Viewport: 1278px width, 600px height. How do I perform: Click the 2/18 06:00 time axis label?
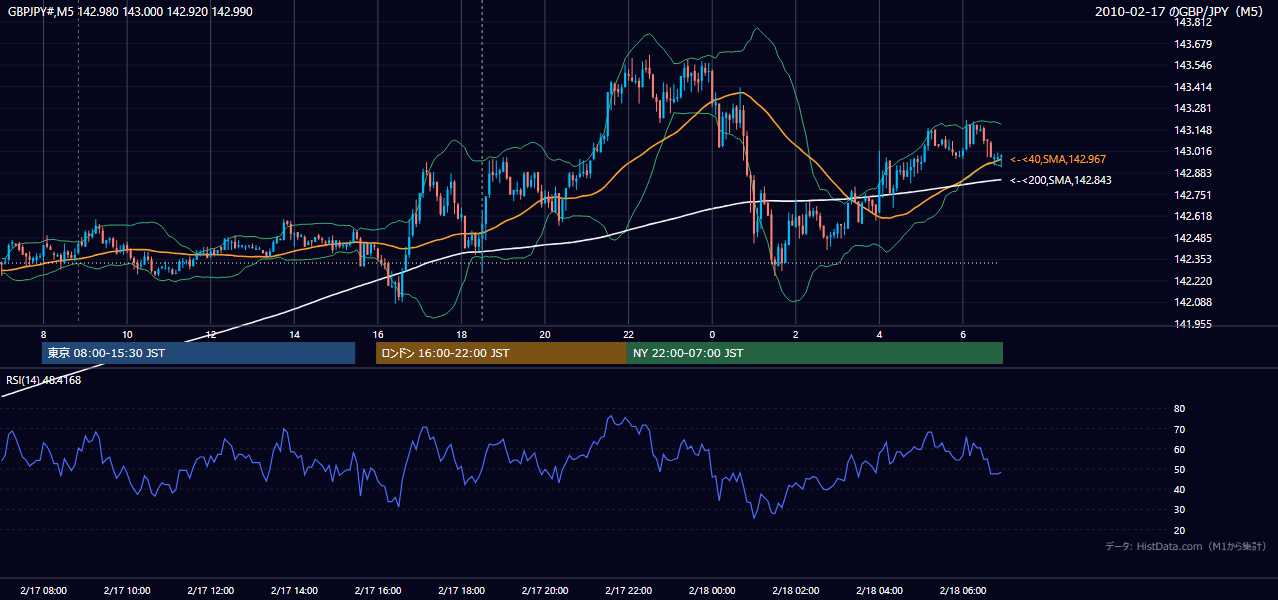point(963,591)
